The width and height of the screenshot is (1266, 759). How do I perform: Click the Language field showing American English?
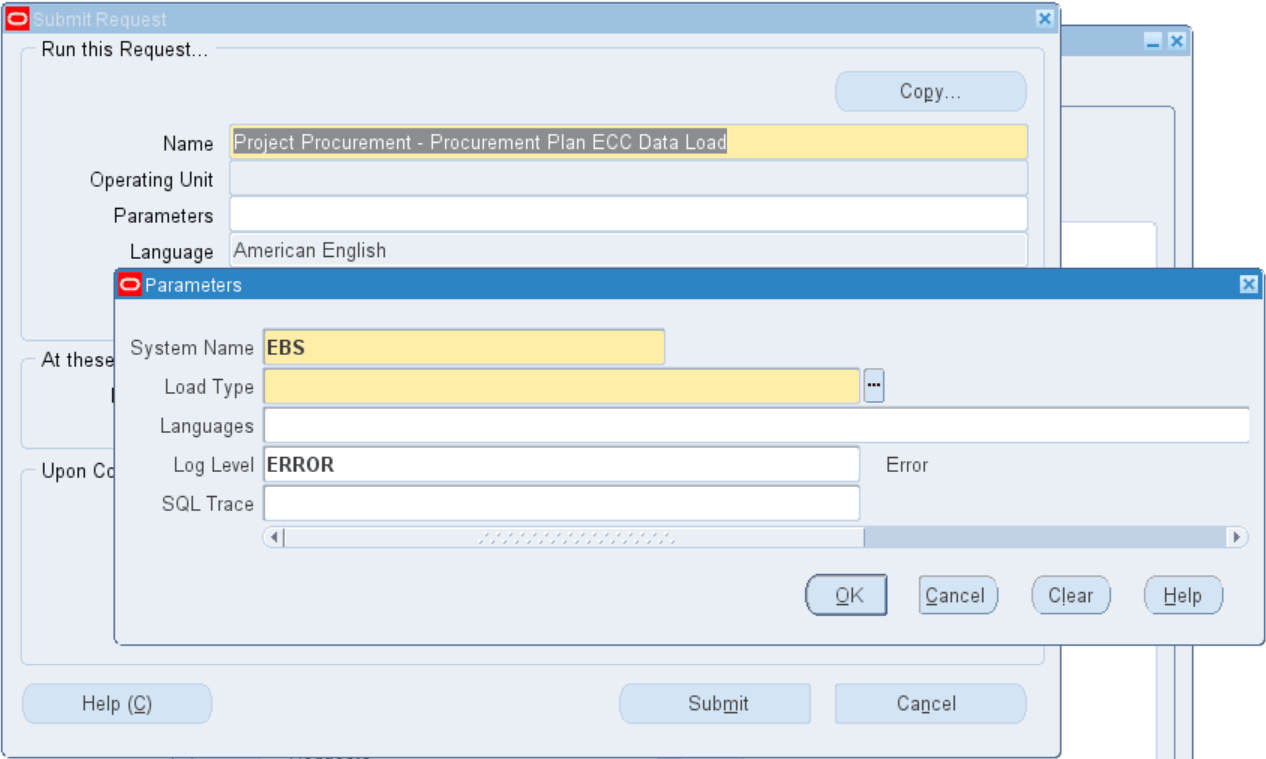coord(628,250)
